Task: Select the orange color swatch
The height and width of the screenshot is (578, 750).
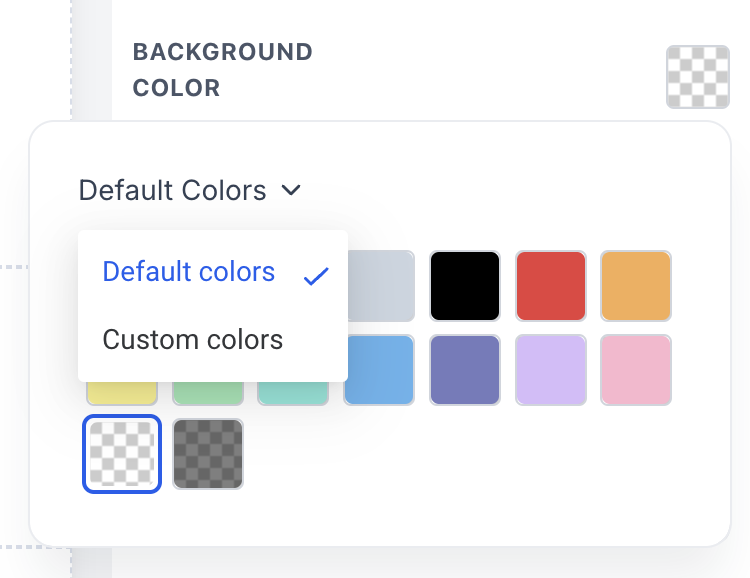Action: 636,286
